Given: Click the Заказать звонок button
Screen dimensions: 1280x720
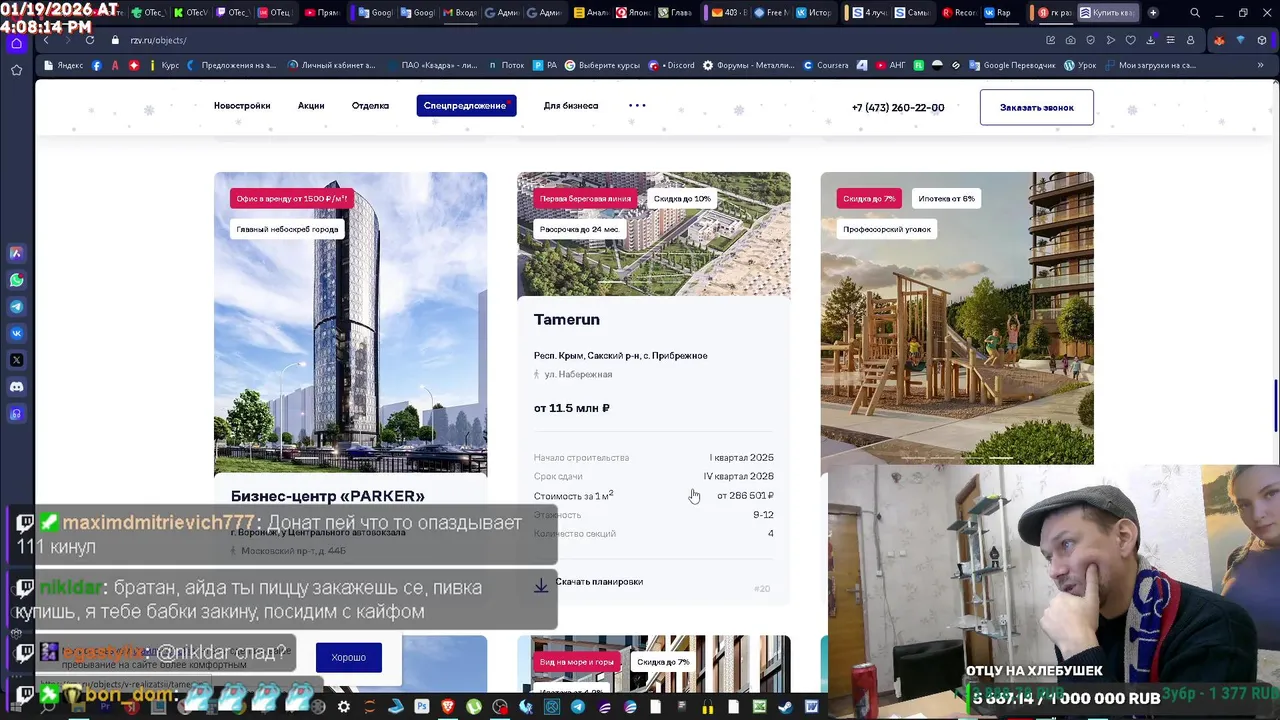Looking at the screenshot, I should click(x=1037, y=107).
